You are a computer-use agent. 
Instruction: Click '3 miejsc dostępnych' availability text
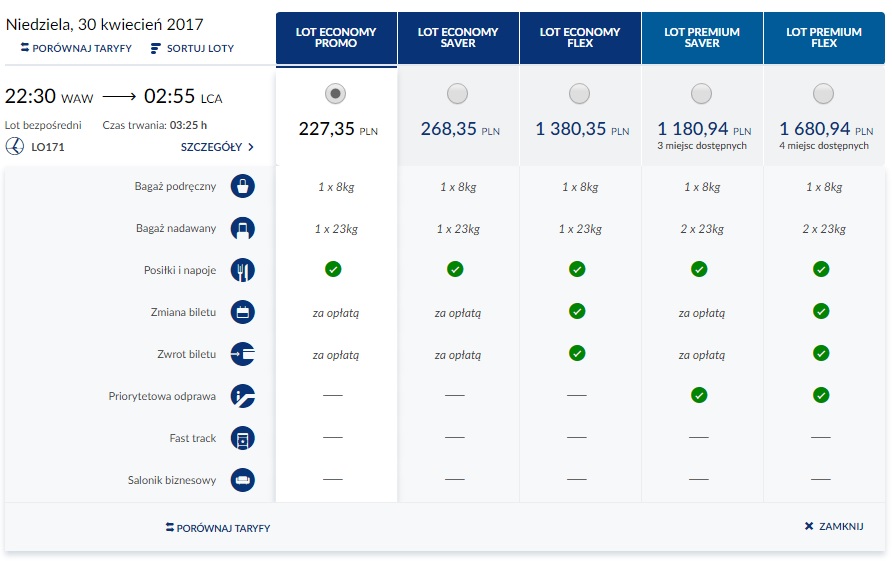click(x=702, y=146)
